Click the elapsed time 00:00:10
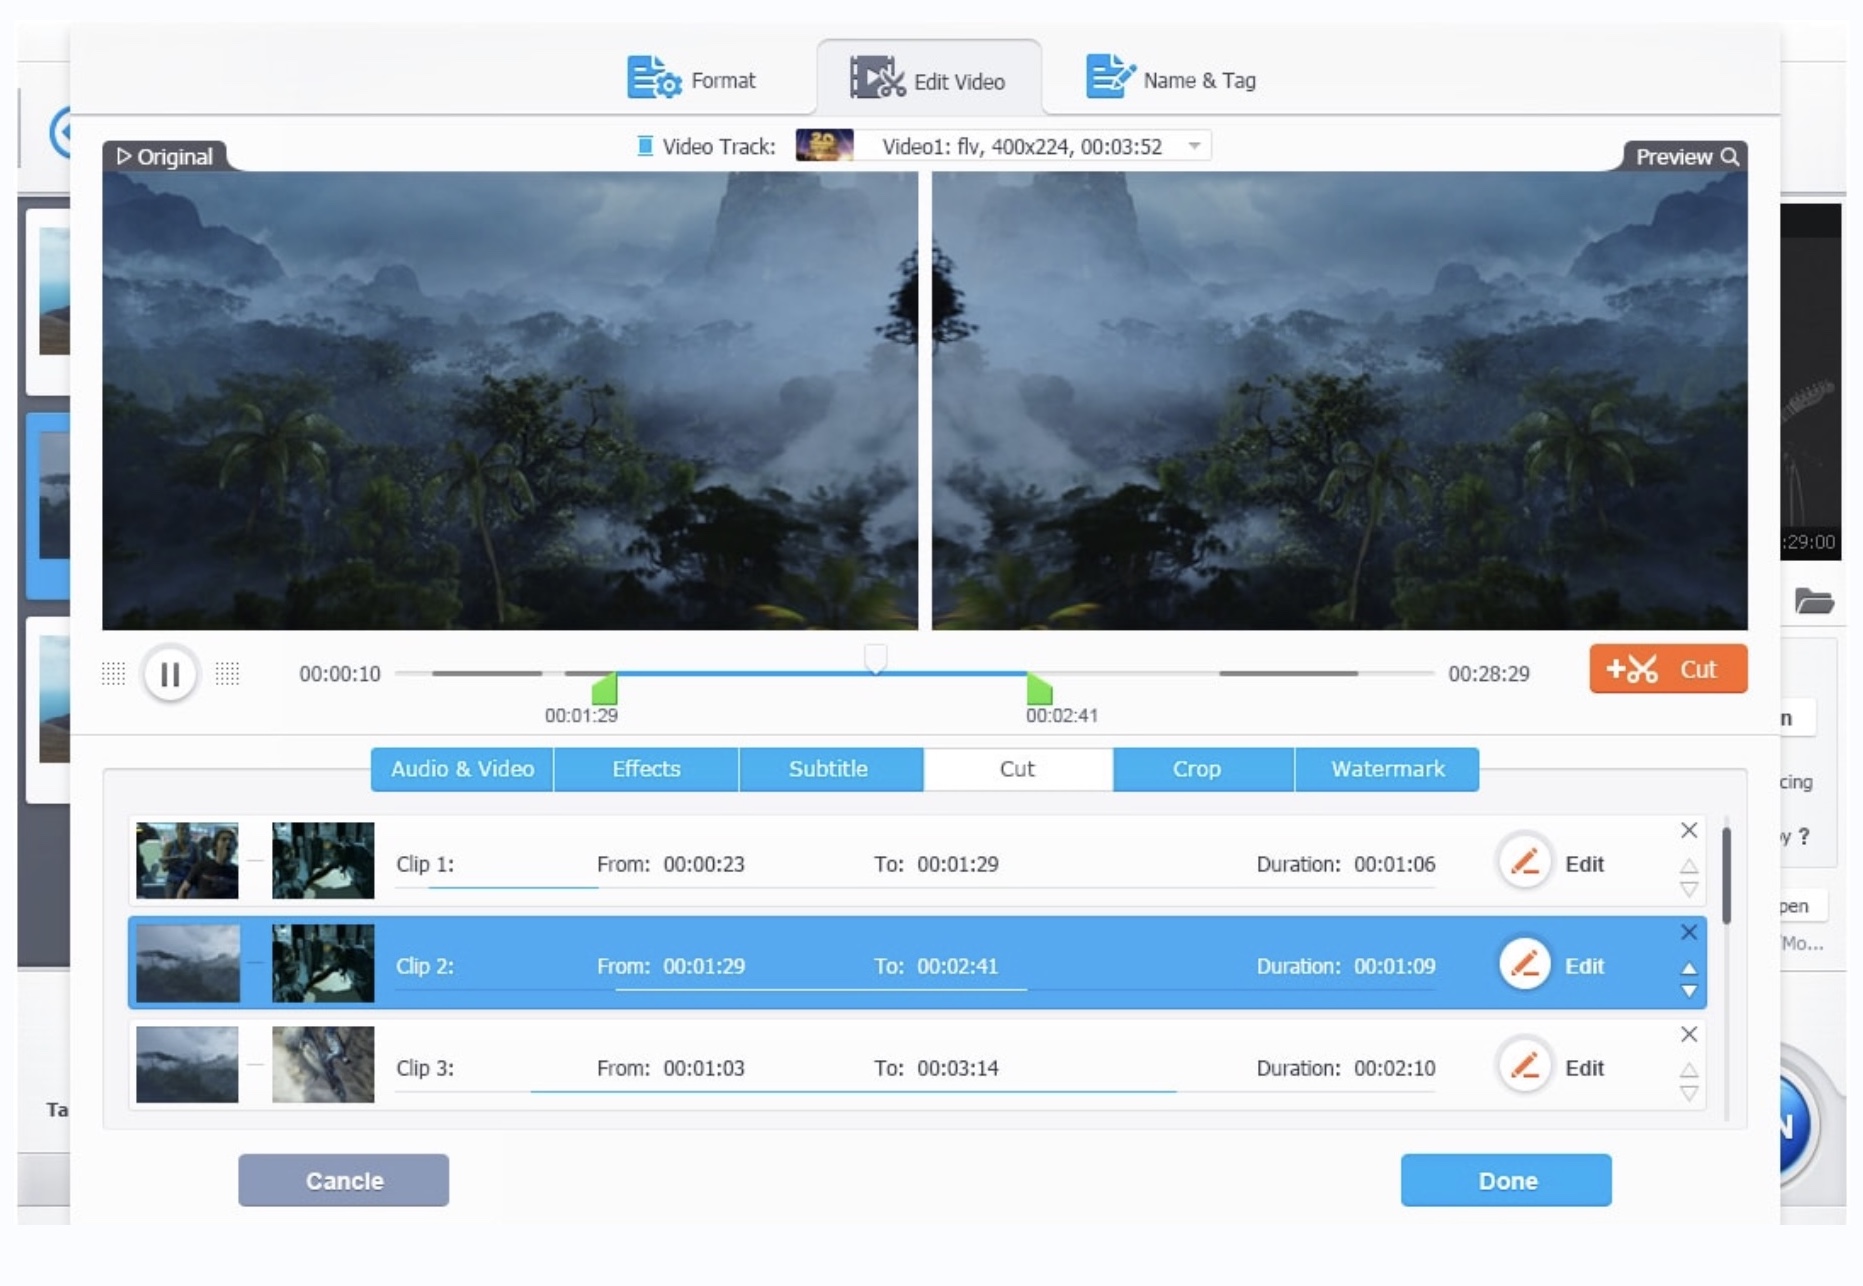The height and width of the screenshot is (1286, 1863). pos(340,674)
